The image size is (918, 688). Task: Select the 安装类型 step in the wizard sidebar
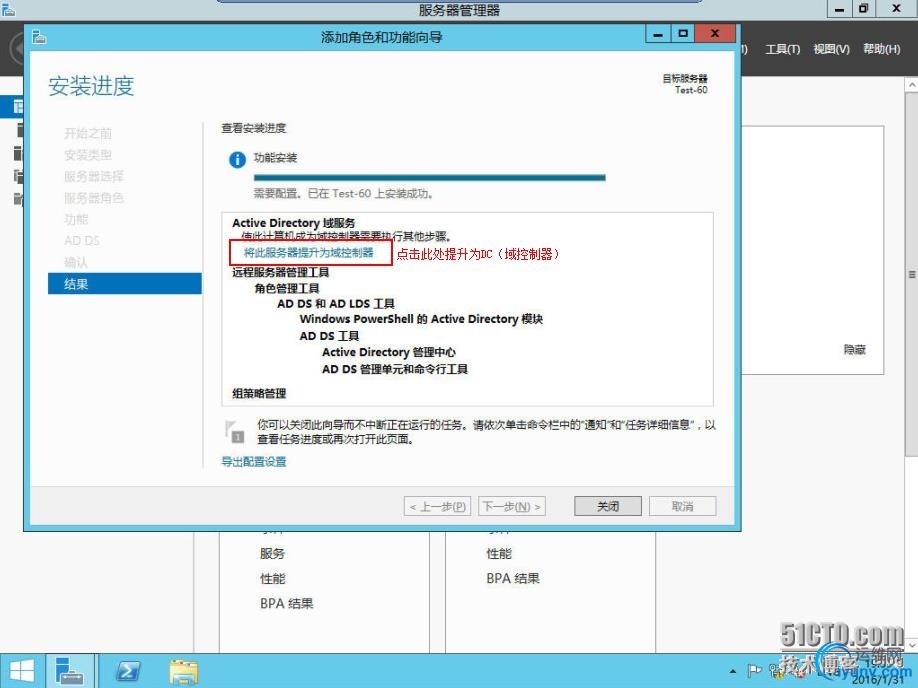coord(88,155)
